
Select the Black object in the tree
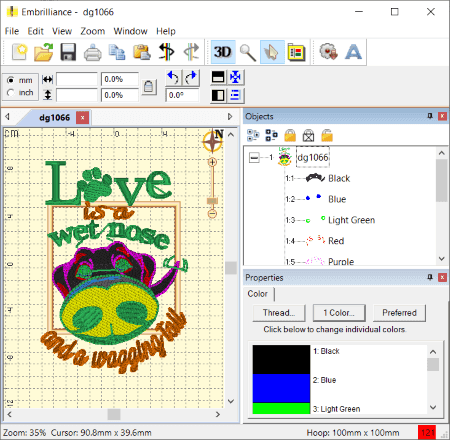(339, 178)
